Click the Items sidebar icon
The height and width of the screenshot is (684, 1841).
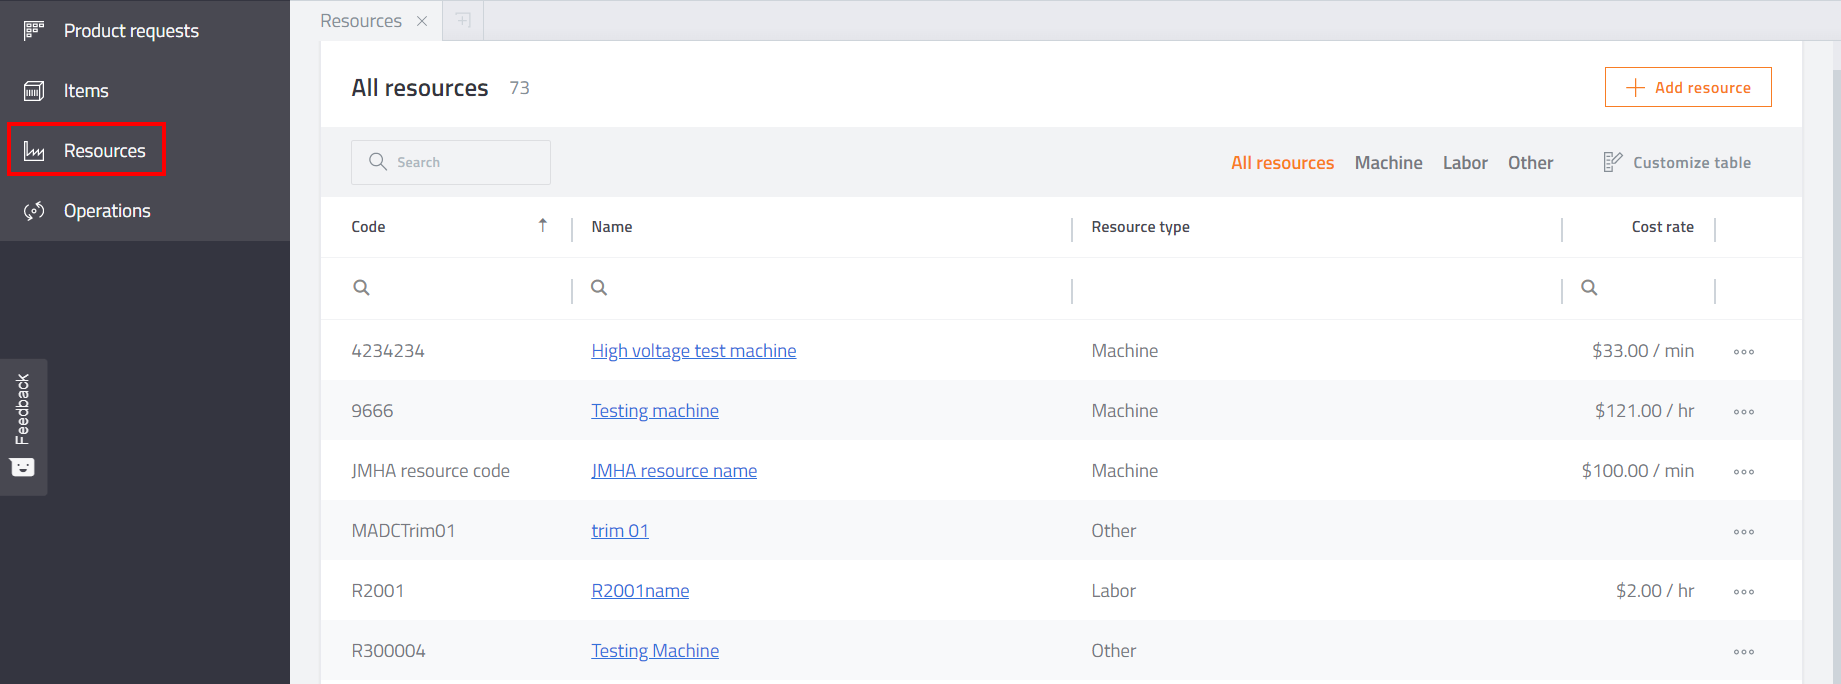34,91
